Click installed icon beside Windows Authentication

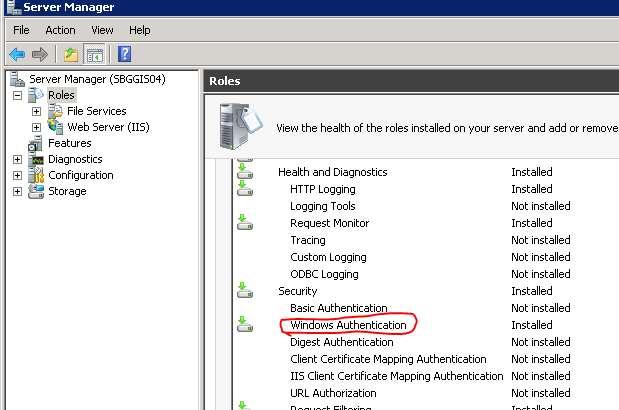pos(245,324)
